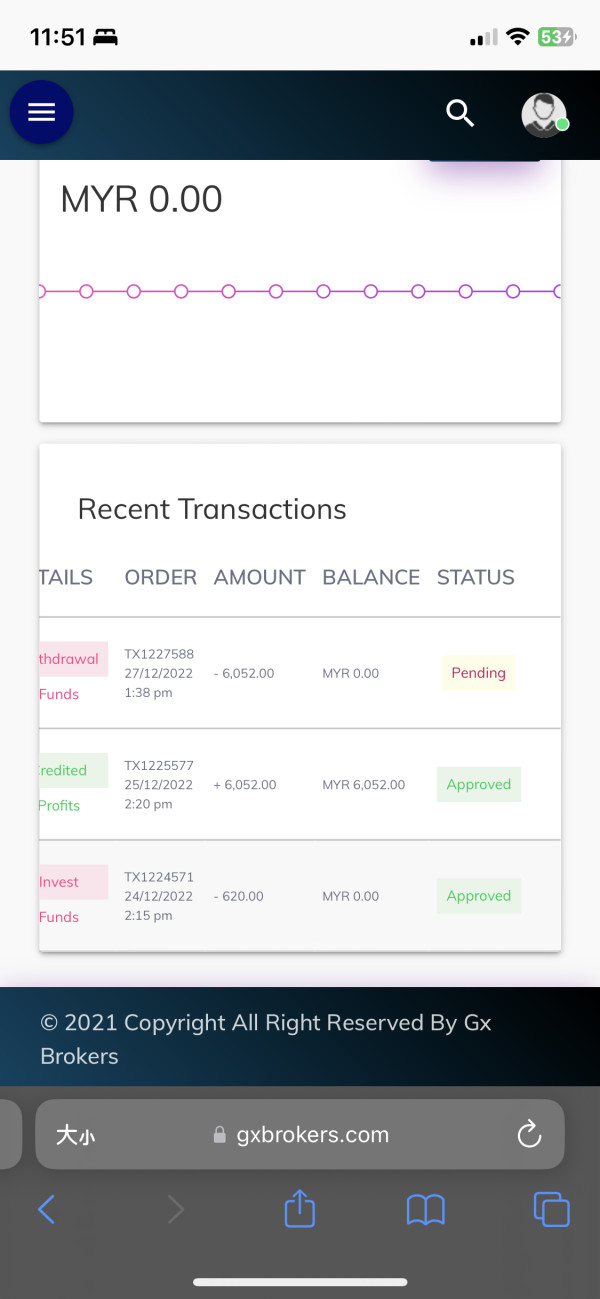The image size is (600, 1299).
Task: Reload the page with refresh icon
Action: pos(528,1134)
